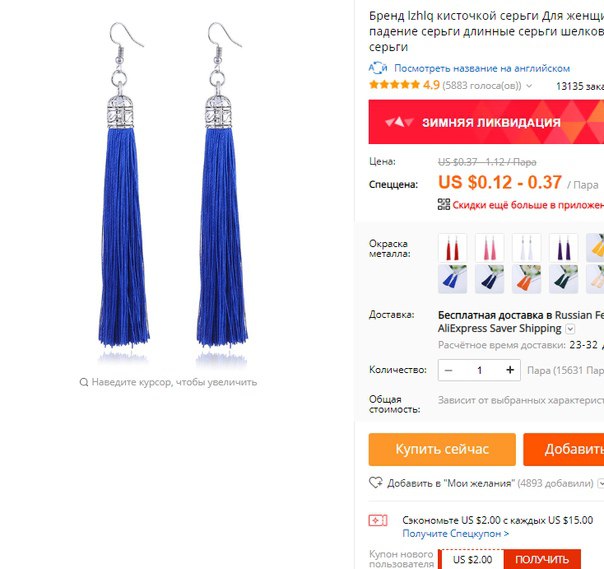Click the five-star rating icons
Screen dimensions: 604x569
[x=394, y=85]
